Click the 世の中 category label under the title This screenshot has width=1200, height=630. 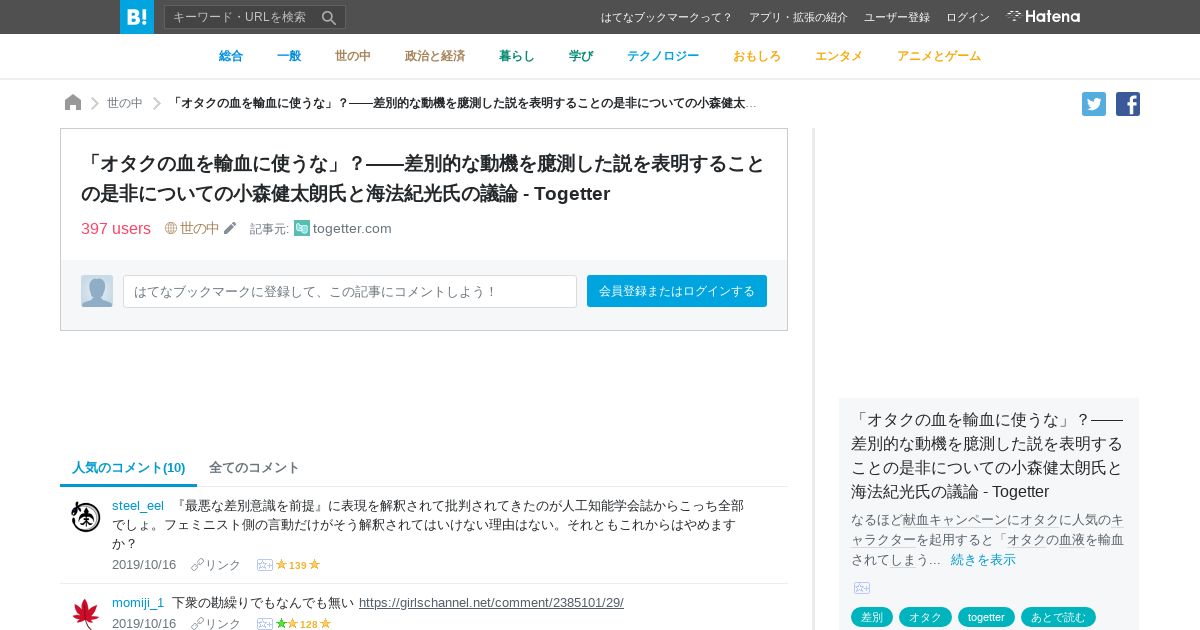(200, 228)
